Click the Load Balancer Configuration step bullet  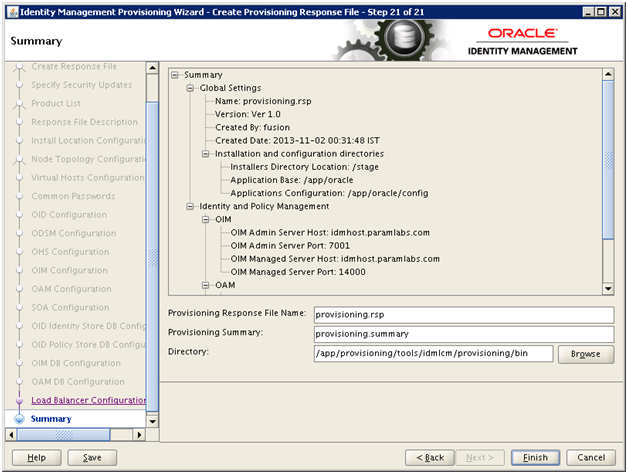(x=19, y=400)
